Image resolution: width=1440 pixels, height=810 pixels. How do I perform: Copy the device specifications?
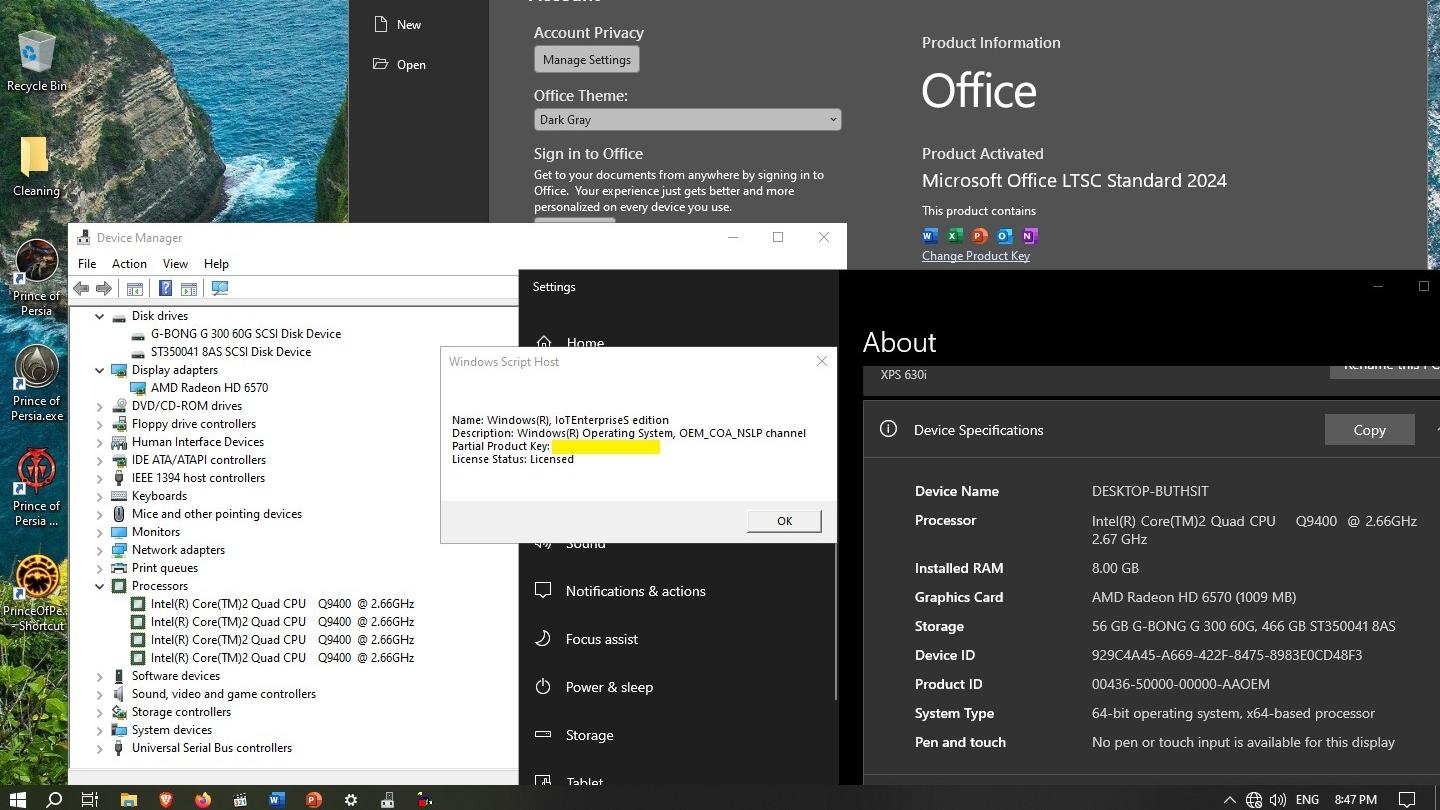click(1369, 430)
